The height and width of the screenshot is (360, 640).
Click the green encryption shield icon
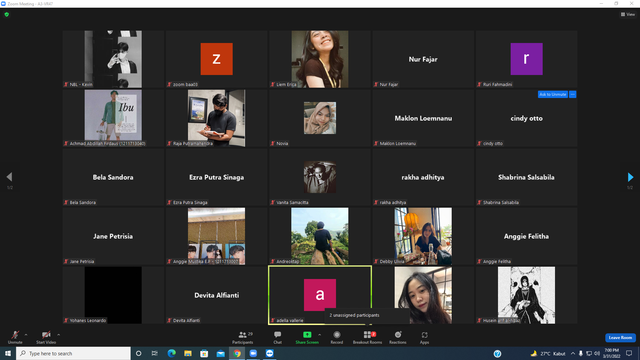pyautogui.click(x=7, y=14)
